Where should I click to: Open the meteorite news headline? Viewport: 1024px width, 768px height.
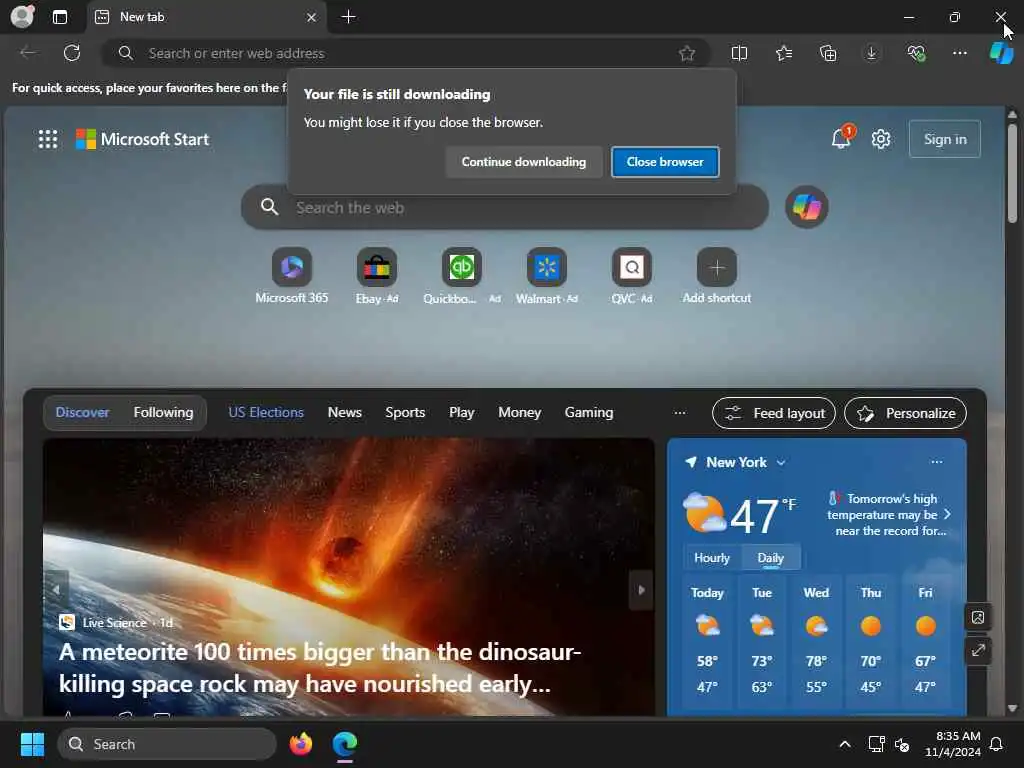tap(320, 668)
